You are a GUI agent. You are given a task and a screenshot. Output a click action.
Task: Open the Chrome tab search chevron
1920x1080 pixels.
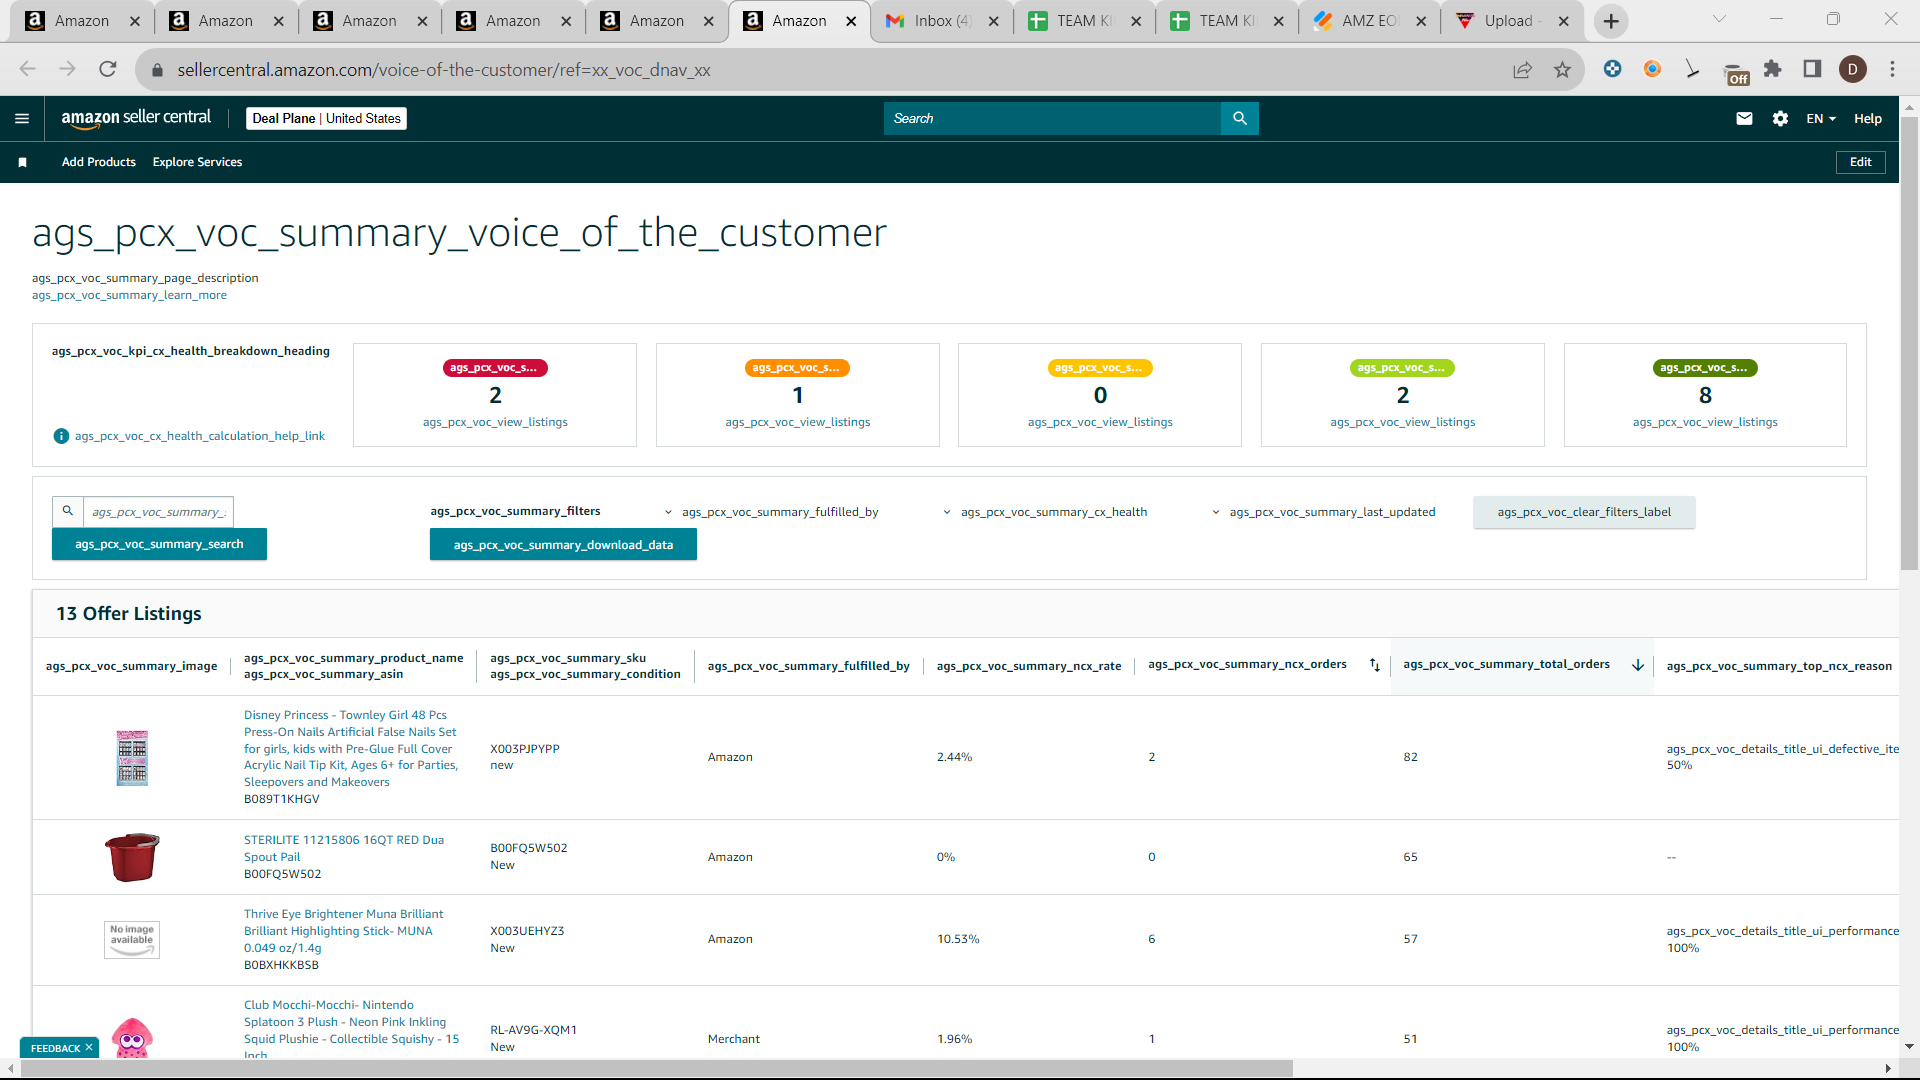(1719, 19)
